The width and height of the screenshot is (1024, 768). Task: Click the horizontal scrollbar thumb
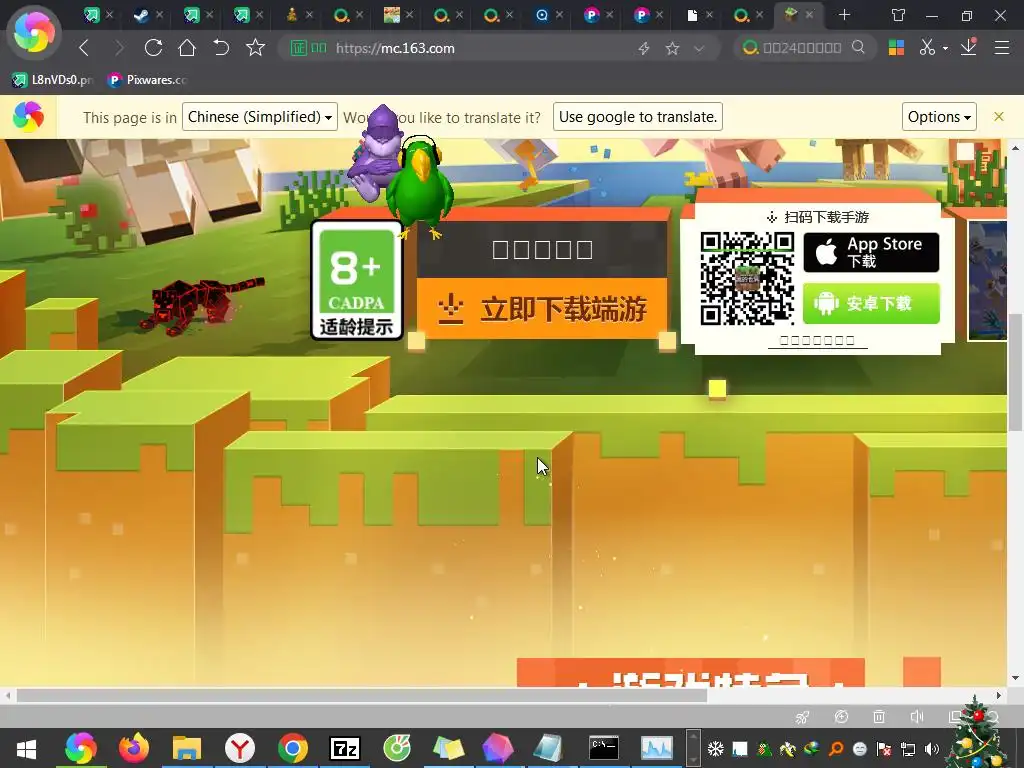click(362, 696)
